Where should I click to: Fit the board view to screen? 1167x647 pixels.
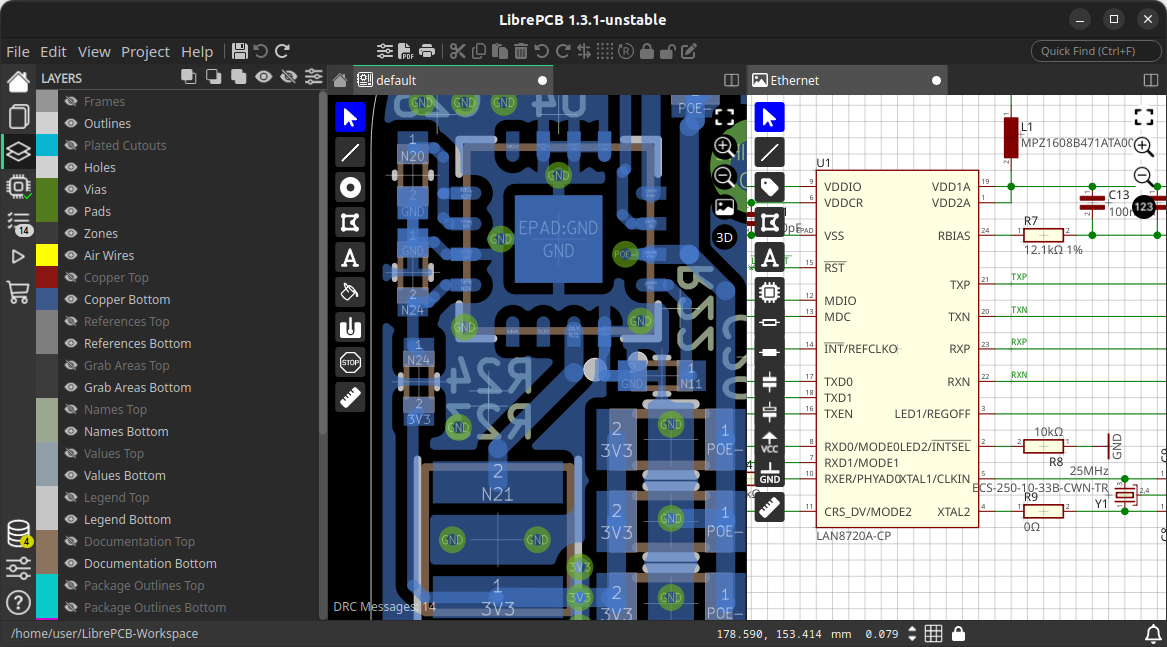click(724, 117)
